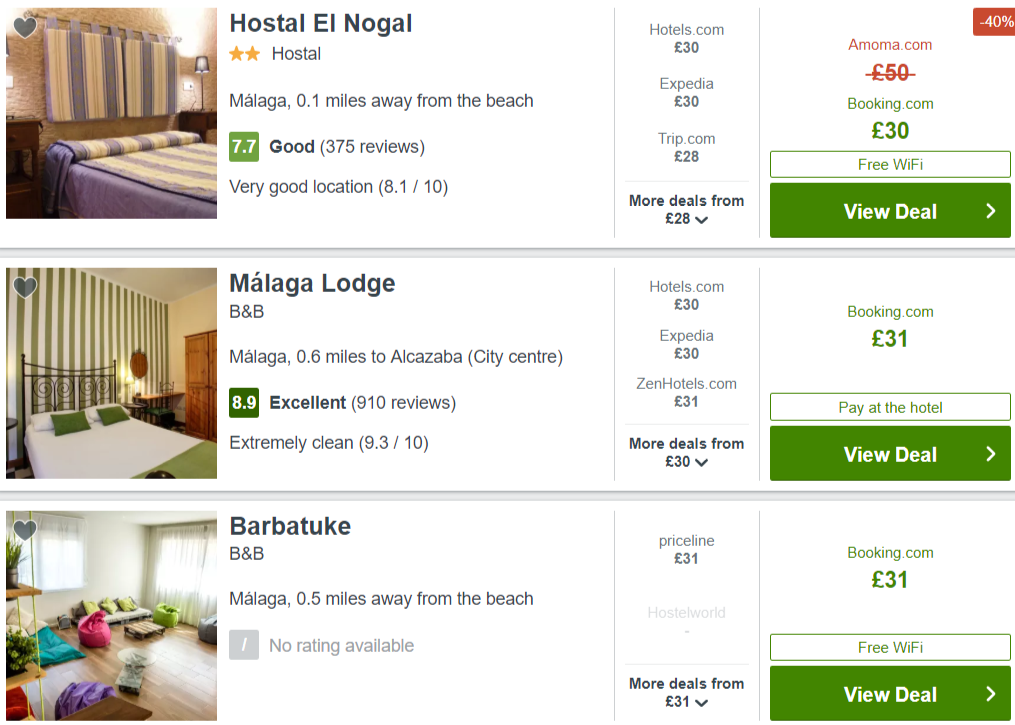Save Barbatuke using its heart icon
Screen dimensions: 1015x725
click(x=25, y=530)
